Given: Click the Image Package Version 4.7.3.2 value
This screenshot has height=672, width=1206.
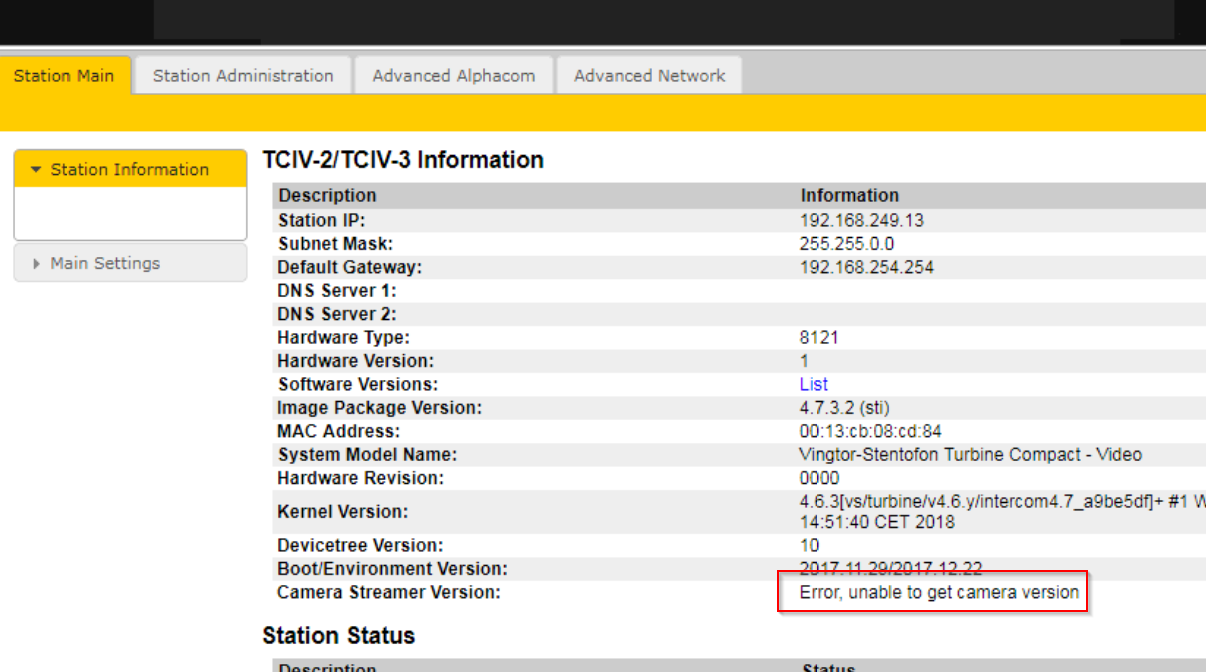Looking at the screenshot, I should [x=844, y=408].
